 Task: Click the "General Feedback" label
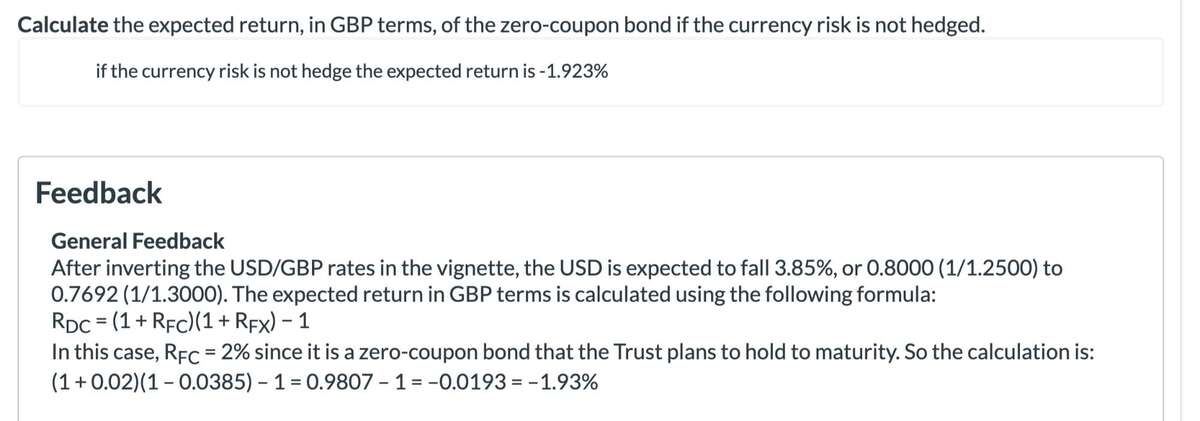point(137,242)
